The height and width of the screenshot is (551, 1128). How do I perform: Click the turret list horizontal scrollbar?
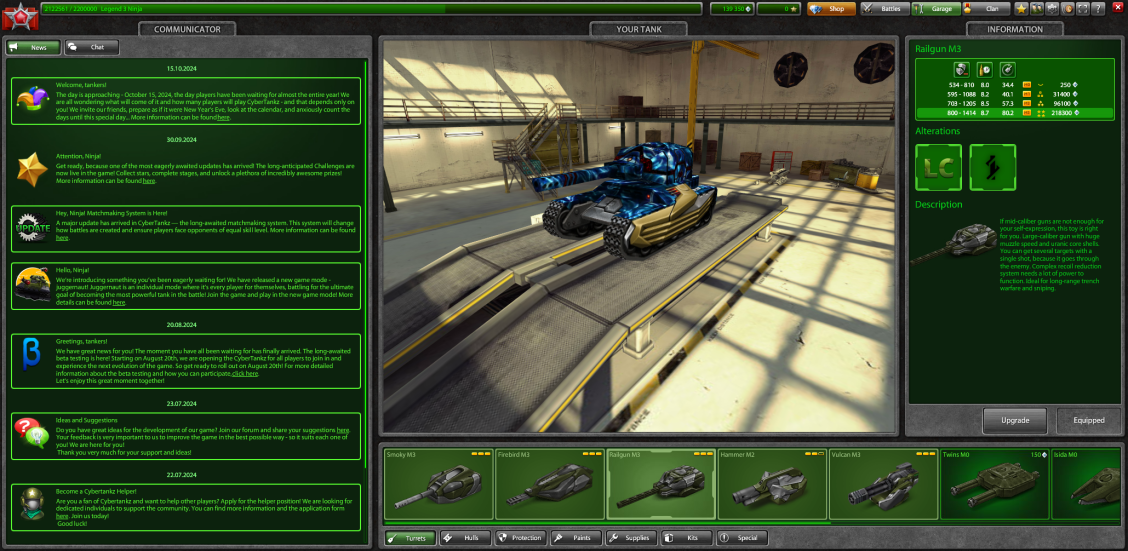pyautogui.click(x=607, y=522)
